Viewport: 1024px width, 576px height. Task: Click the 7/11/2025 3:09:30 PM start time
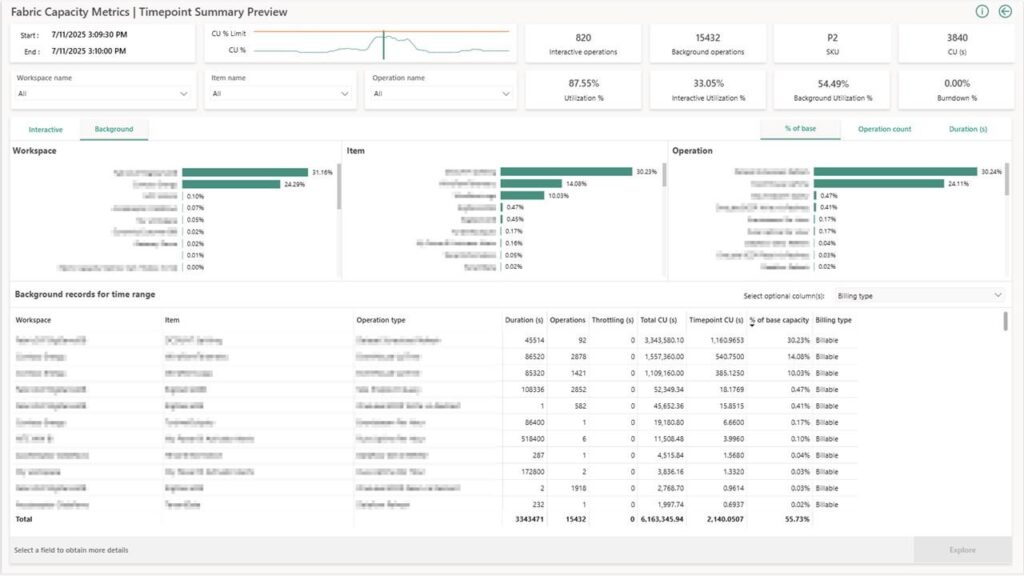pyautogui.click(x=89, y=35)
